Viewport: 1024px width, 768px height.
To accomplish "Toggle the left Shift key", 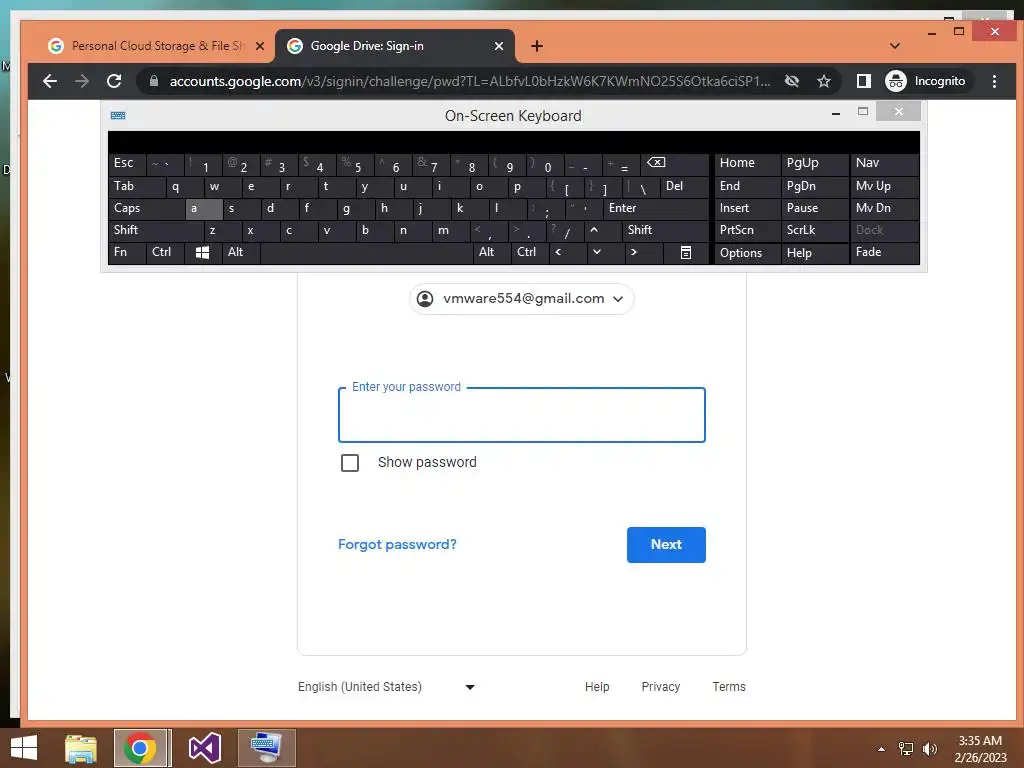I will click(x=156, y=230).
